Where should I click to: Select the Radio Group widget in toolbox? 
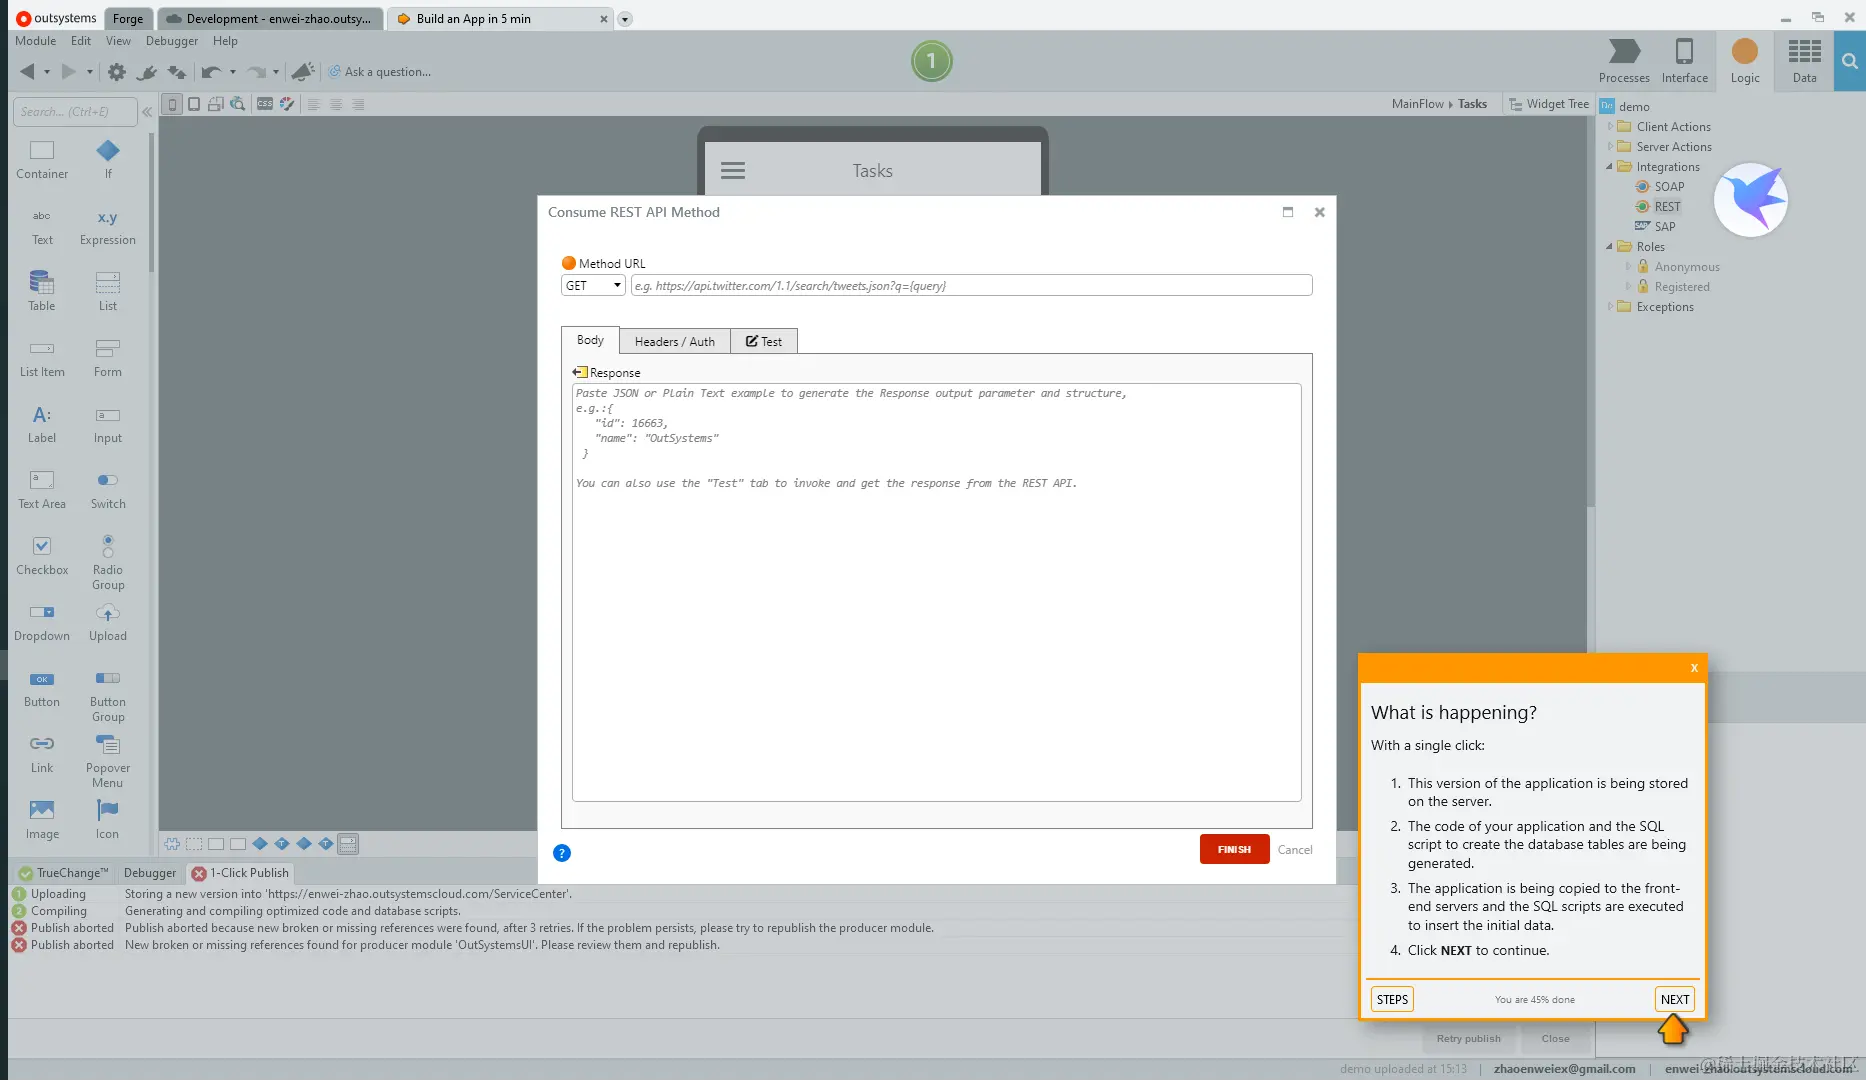pyautogui.click(x=108, y=563)
